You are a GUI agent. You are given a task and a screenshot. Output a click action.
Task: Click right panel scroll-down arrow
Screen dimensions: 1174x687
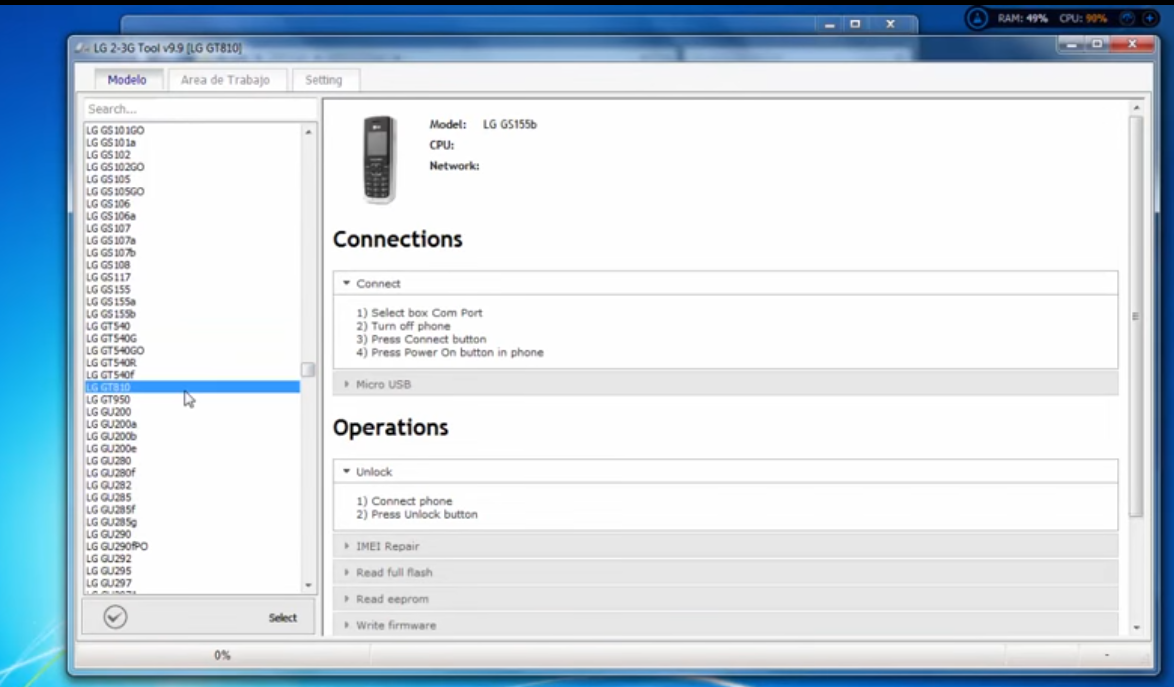click(1137, 627)
